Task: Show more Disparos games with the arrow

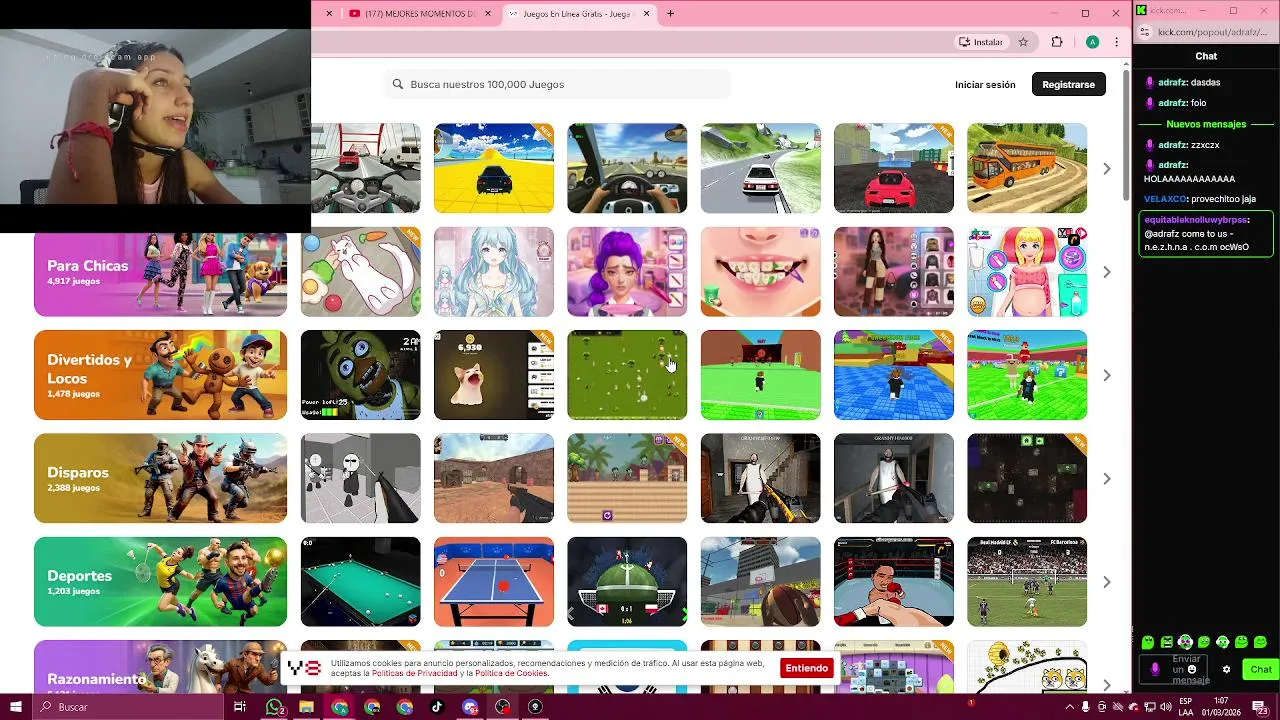Action: 1106,479
